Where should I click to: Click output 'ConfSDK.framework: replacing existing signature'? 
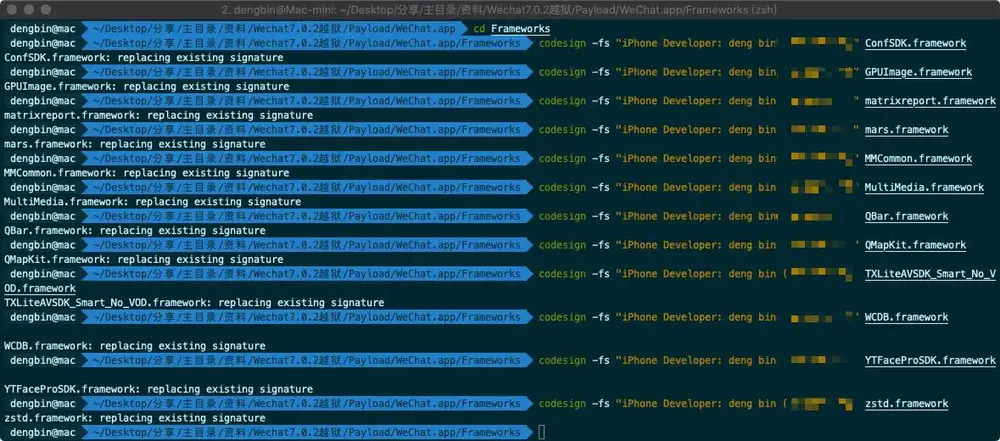(143, 57)
